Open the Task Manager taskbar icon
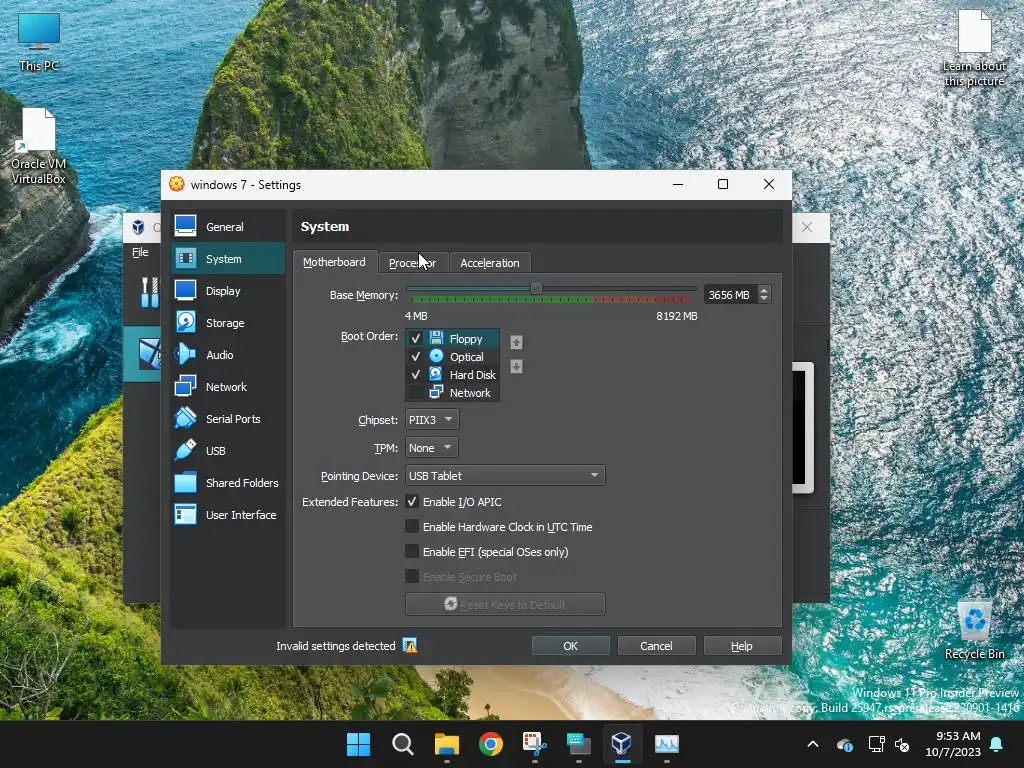Image resolution: width=1024 pixels, height=768 pixels. pyautogui.click(x=666, y=744)
